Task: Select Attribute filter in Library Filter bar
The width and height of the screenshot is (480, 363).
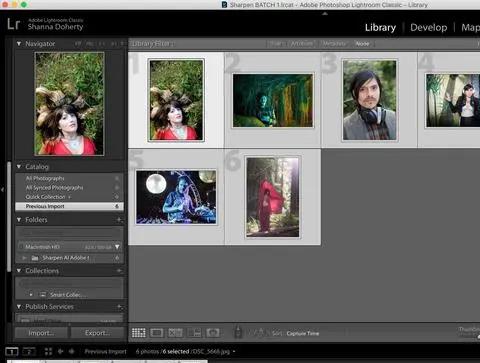Action: (x=302, y=44)
